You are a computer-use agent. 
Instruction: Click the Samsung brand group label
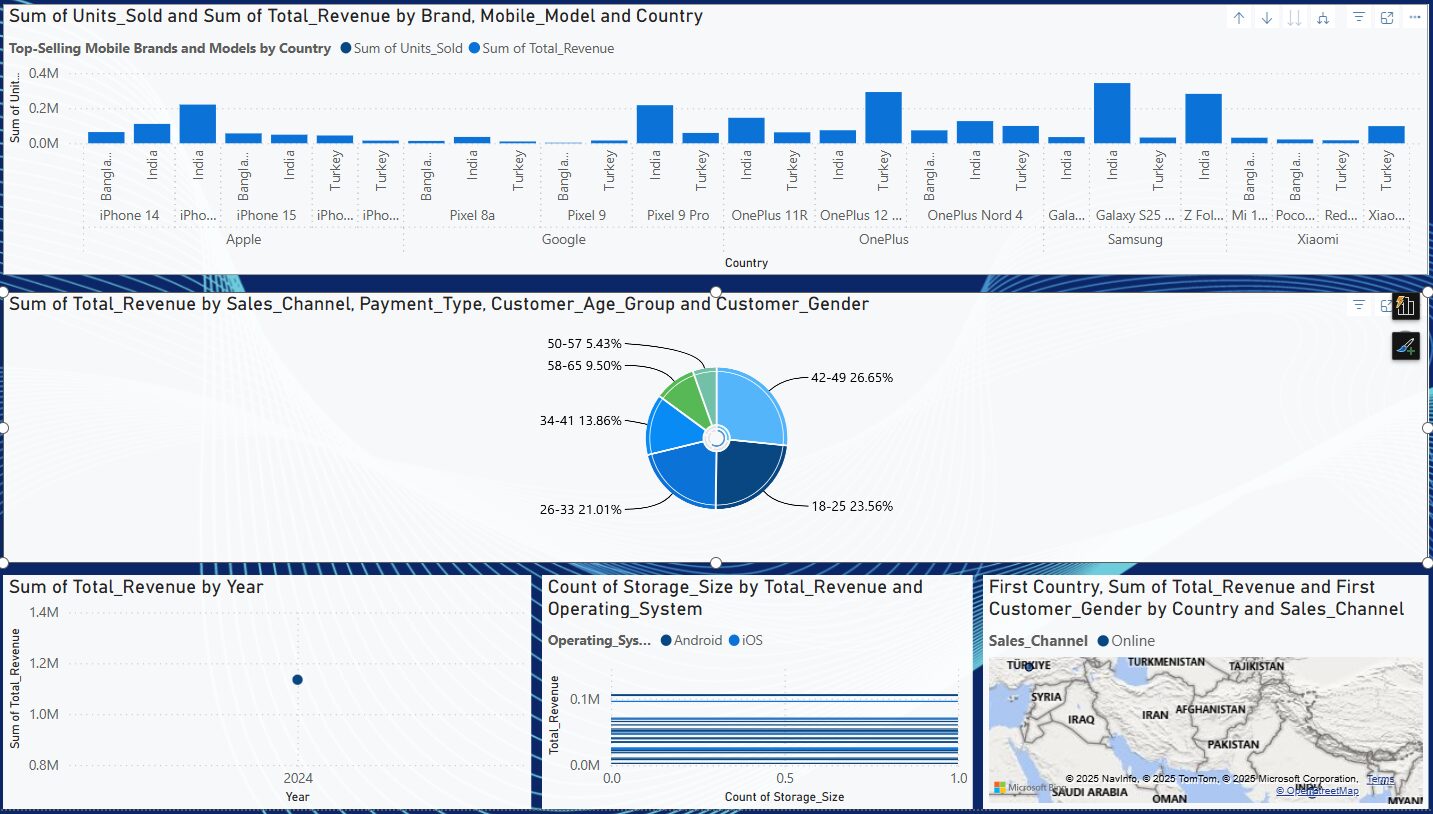pyautogui.click(x=1135, y=239)
